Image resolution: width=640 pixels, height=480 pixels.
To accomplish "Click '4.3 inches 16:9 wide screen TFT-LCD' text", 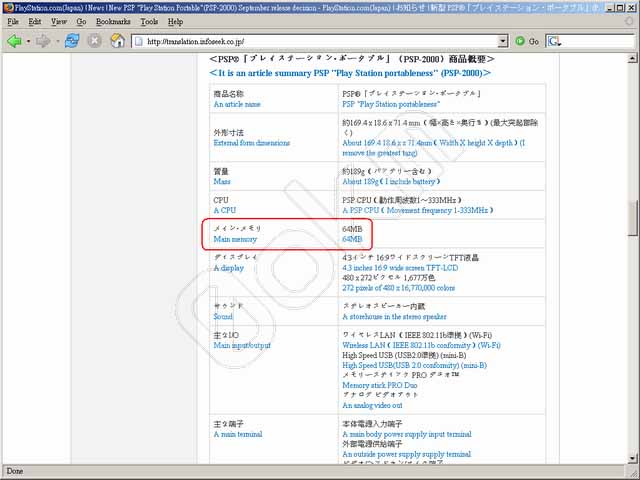I will pos(400,268).
